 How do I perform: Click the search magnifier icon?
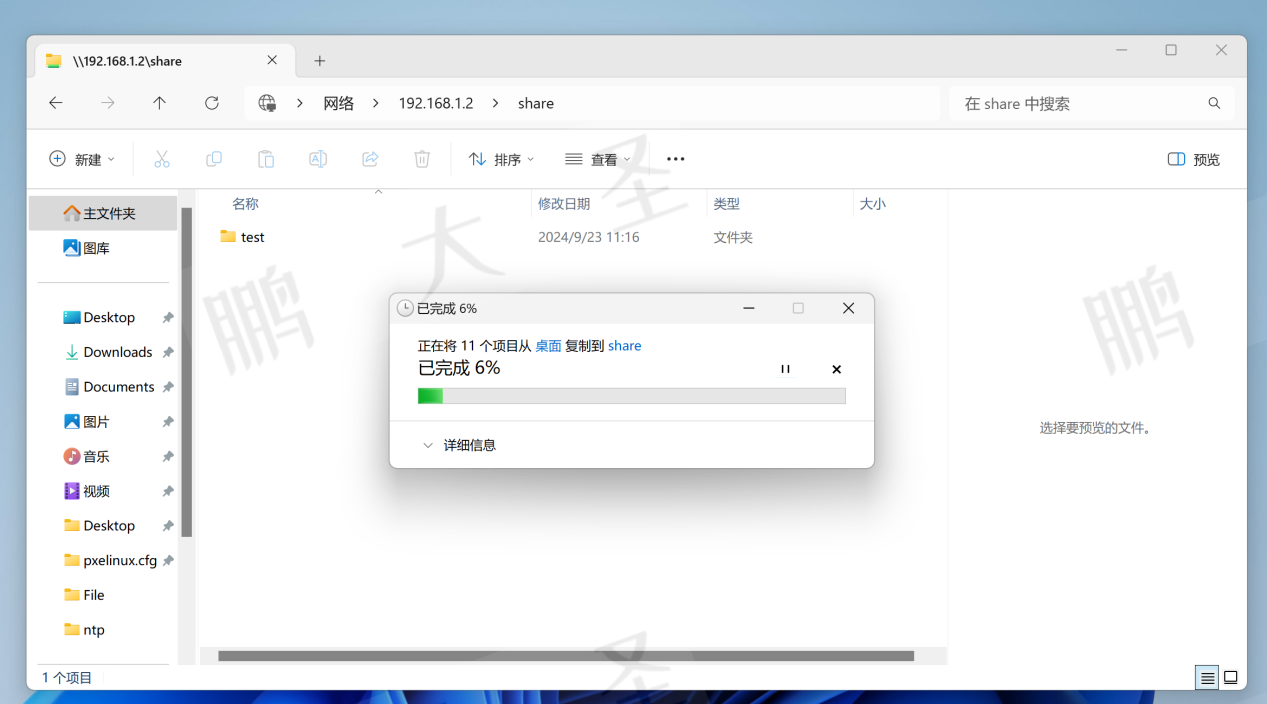(x=1214, y=103)
